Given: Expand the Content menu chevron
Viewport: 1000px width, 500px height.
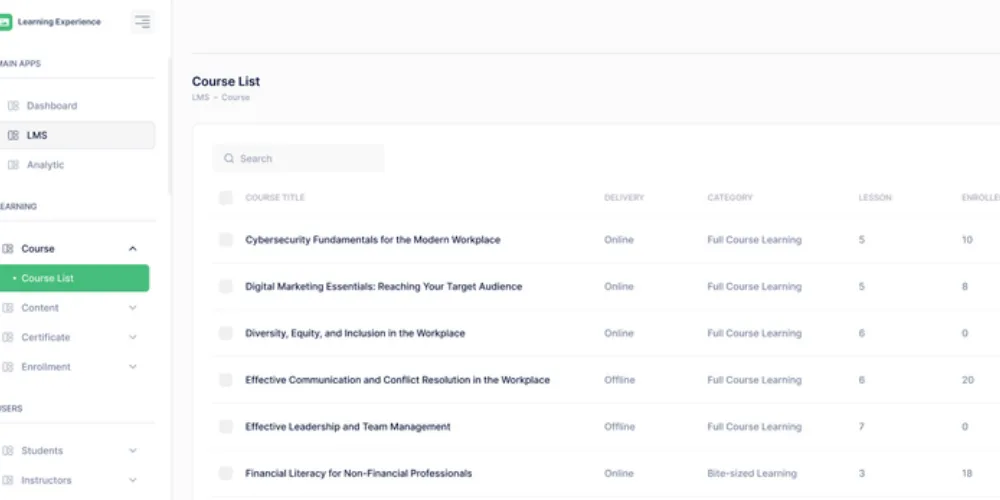Looking at the screenshot, I should point(133,307).
